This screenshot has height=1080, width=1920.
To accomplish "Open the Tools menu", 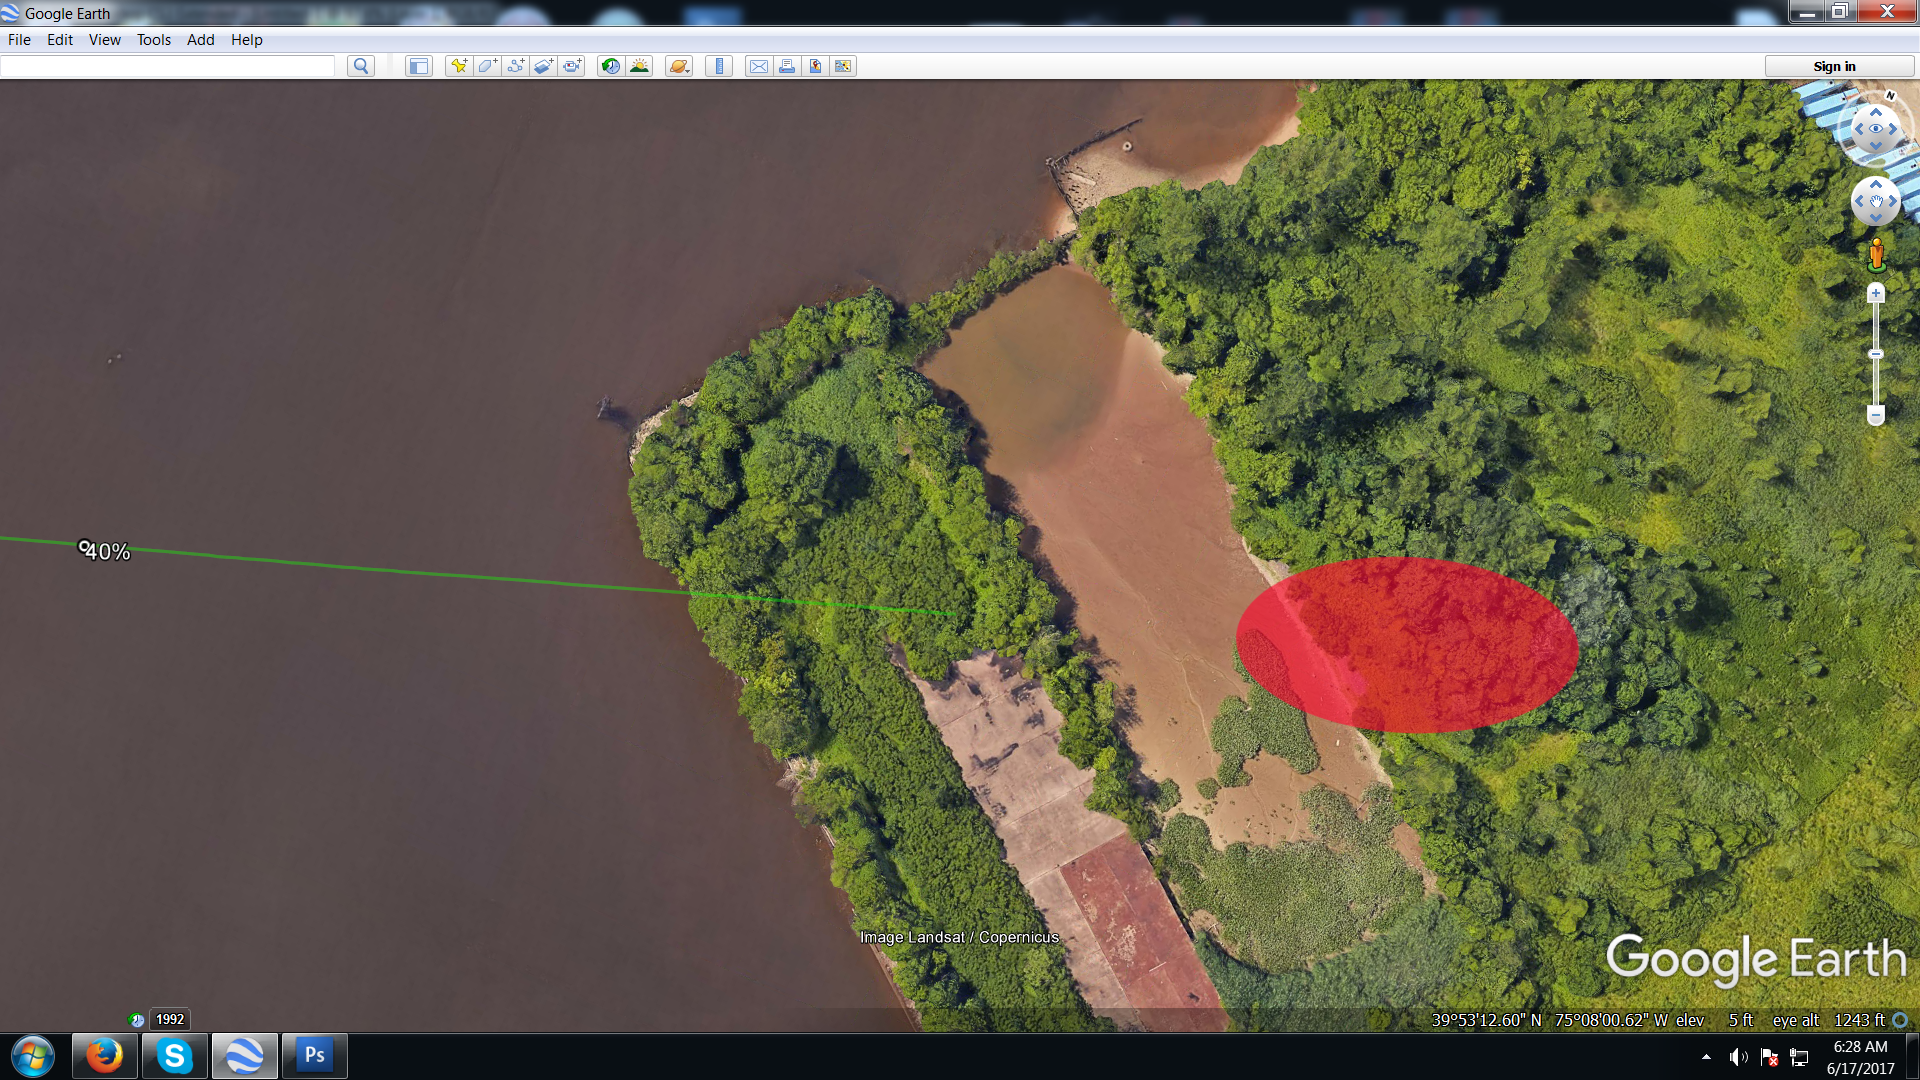I will (154, 40).
